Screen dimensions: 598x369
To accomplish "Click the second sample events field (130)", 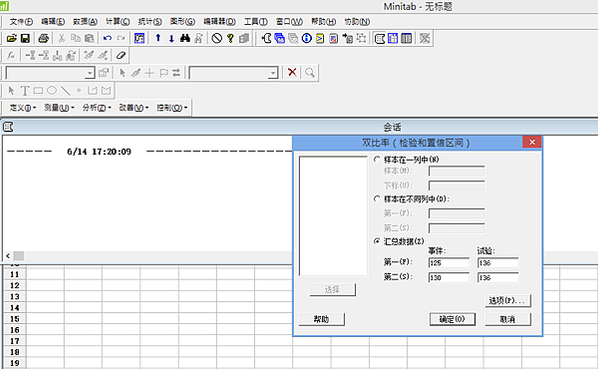I will (x=449, y=278).
